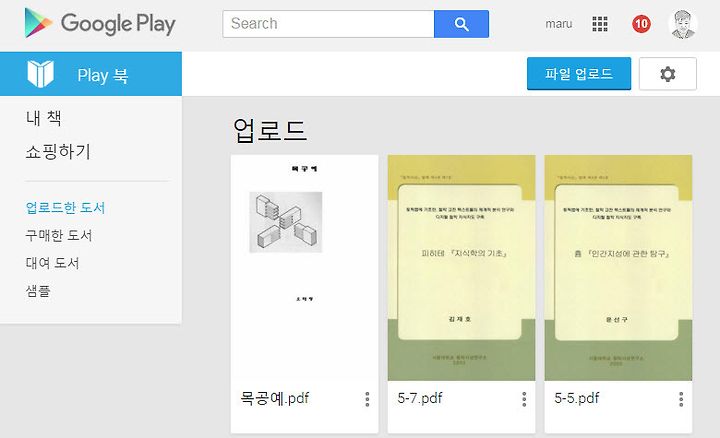Open the options menu for 목공예.pdf

[367, 399]
